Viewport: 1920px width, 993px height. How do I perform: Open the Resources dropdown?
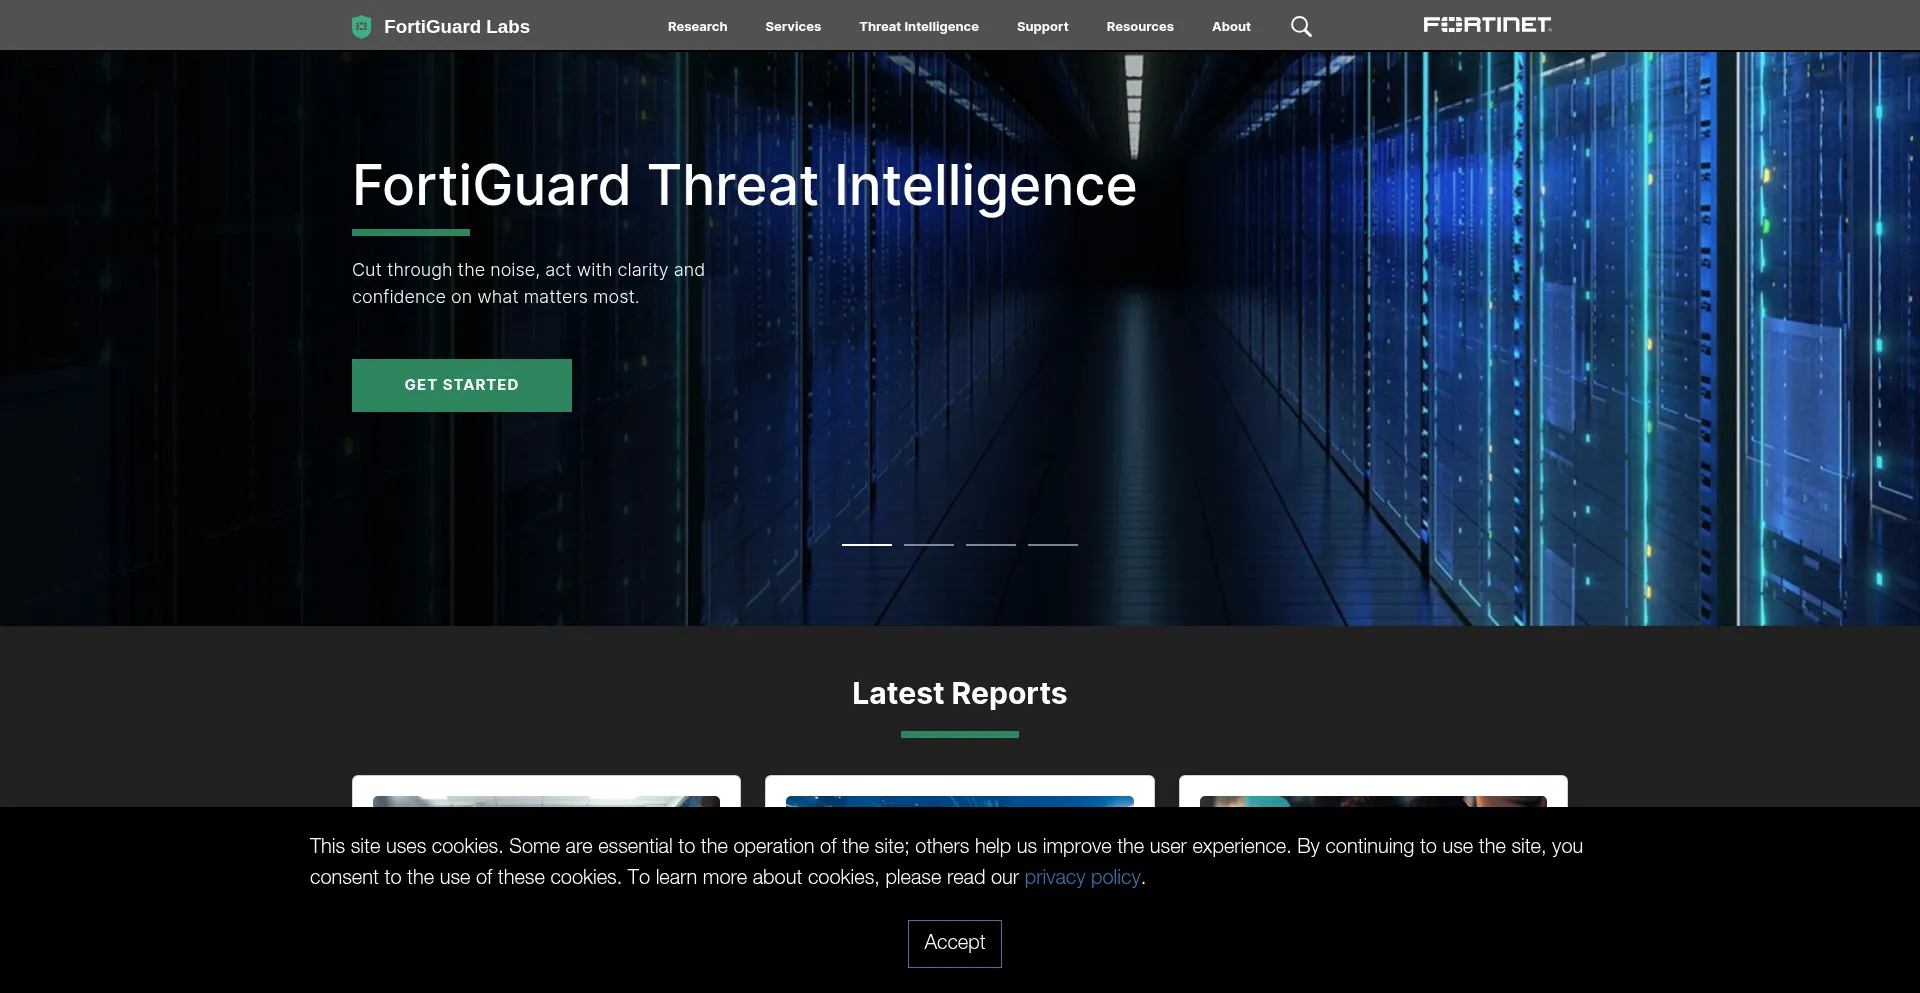tap(1140, 27)
